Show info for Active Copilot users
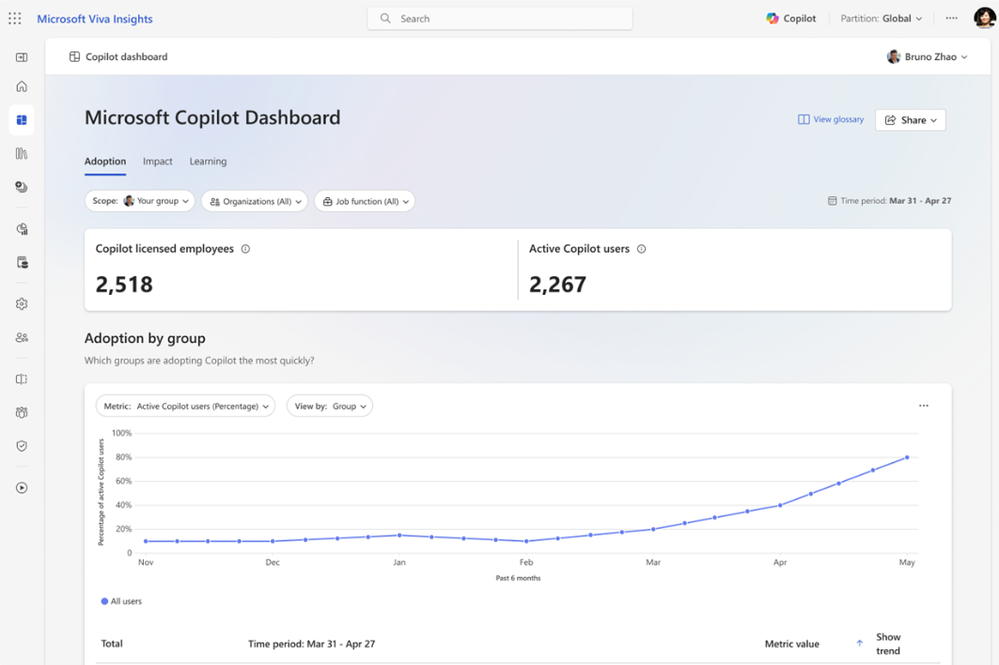The width and height of the screenshot is (999, 665). [x=642, y=249]
